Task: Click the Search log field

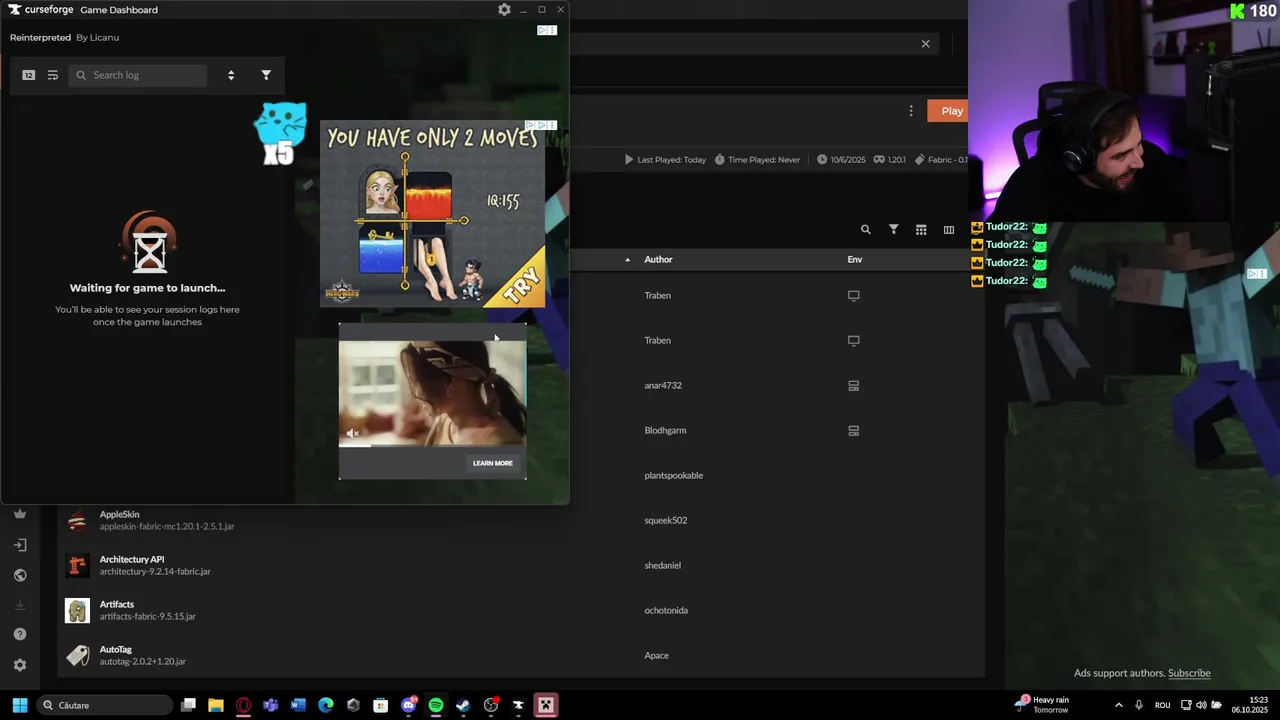Action: pyautogui.click(x=139, y=75)
